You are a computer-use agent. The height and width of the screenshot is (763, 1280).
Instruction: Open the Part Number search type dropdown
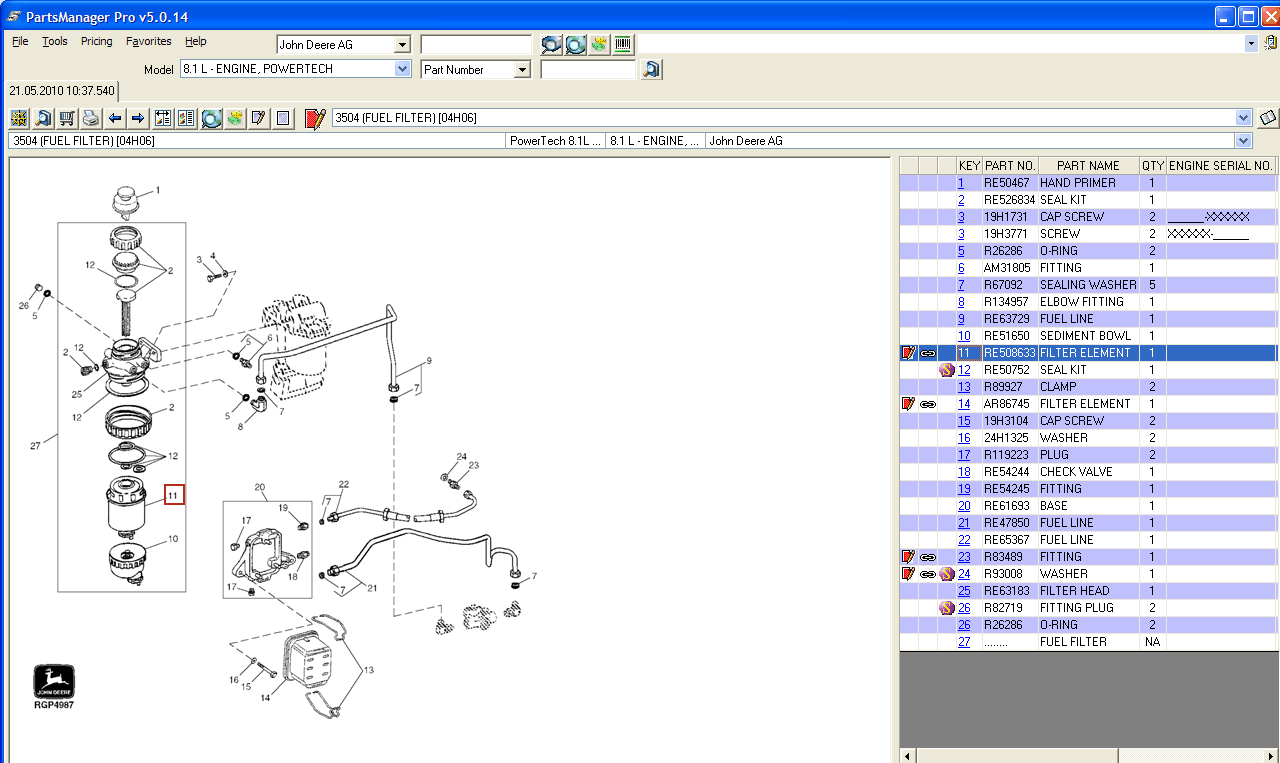coord(522,69)
